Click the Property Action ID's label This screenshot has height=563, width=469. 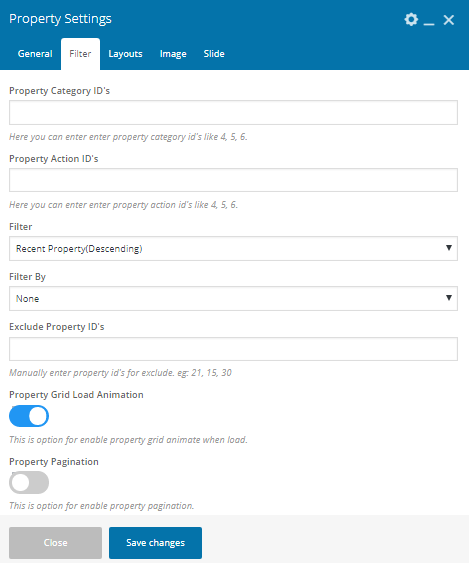pyautogui.click(x=54, y=159)
